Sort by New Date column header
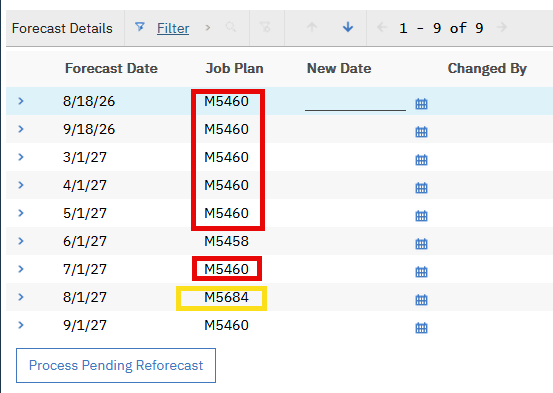 click(339, 68)
